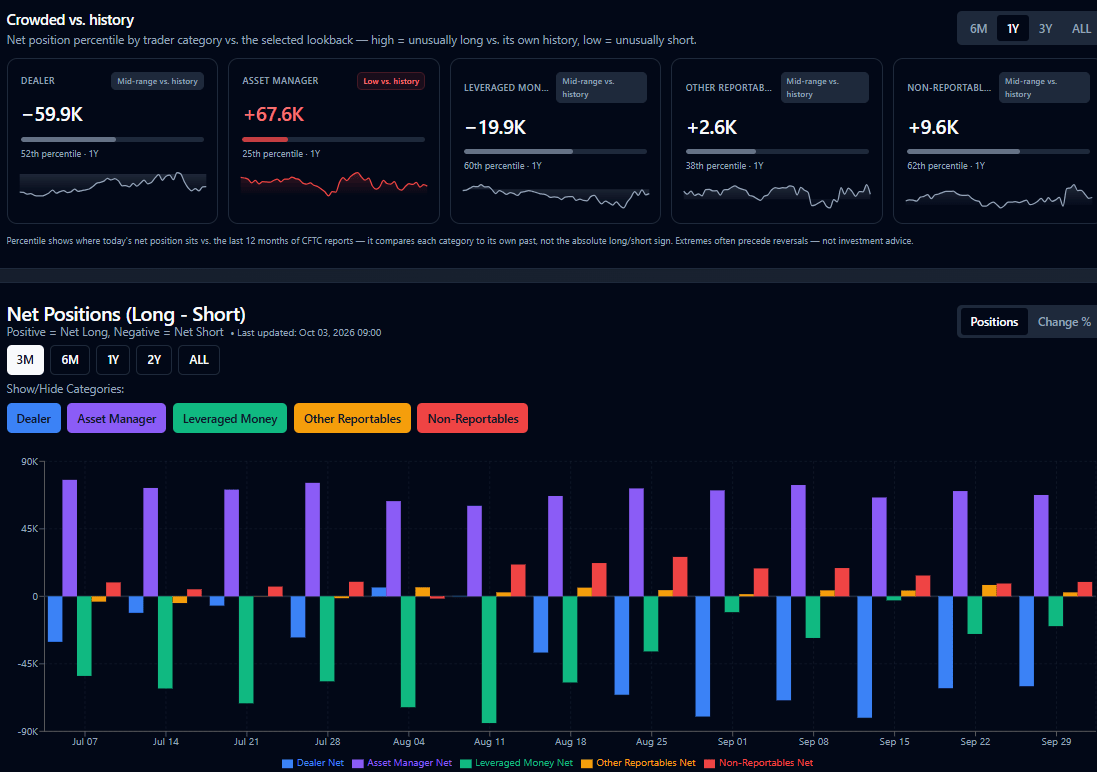Select the 3Y lookback in Crowded vs. history

point(1045,29)
